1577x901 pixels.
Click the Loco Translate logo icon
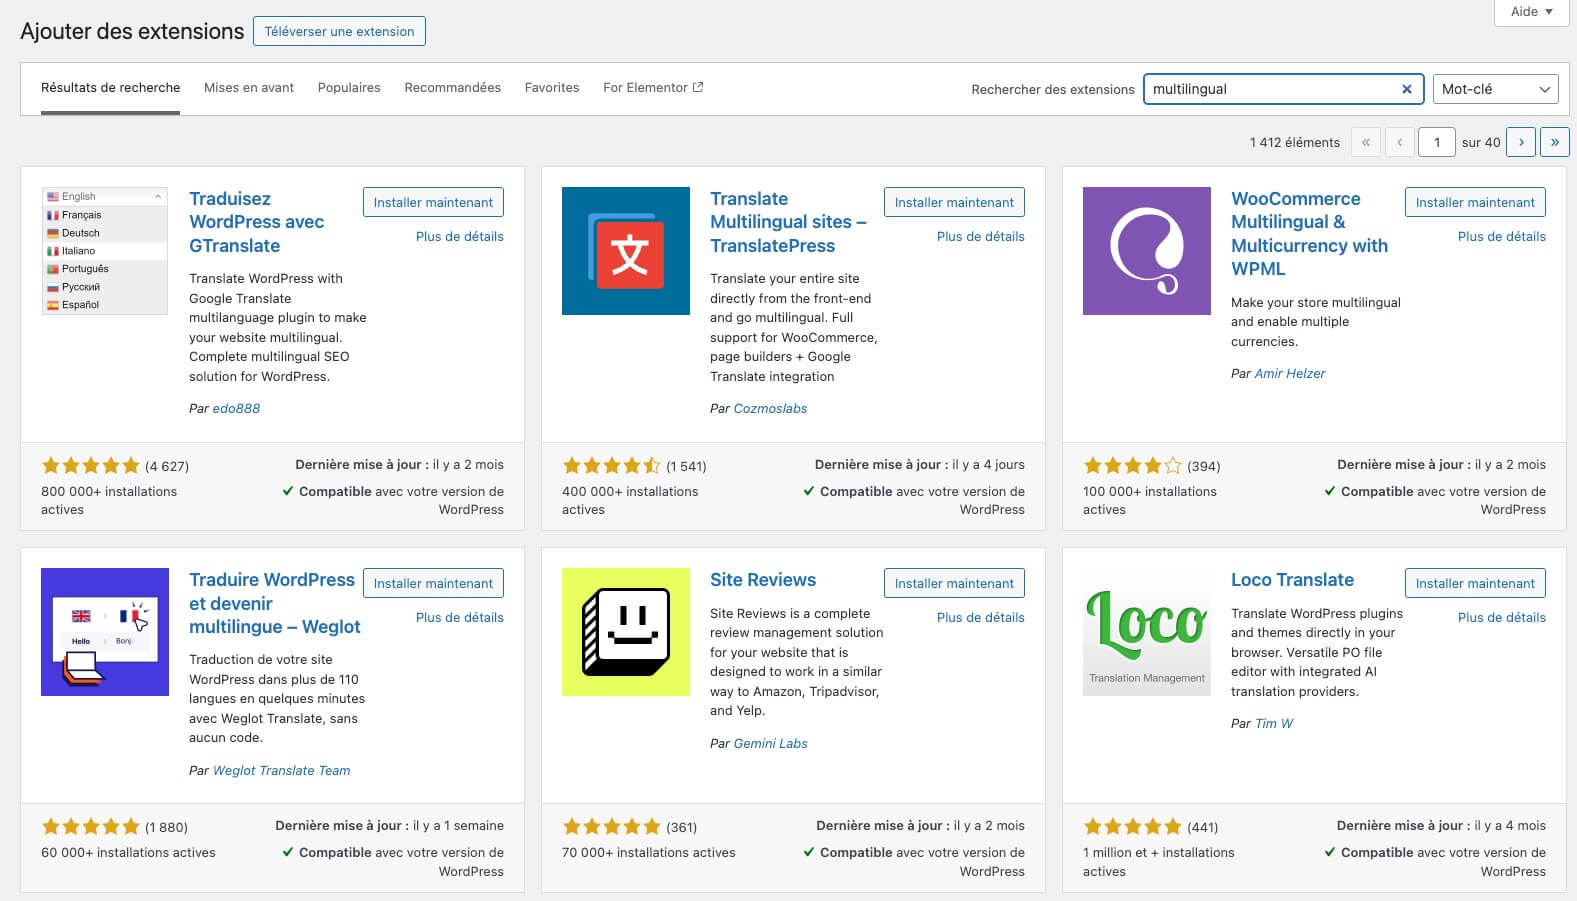pos(1147,632)
